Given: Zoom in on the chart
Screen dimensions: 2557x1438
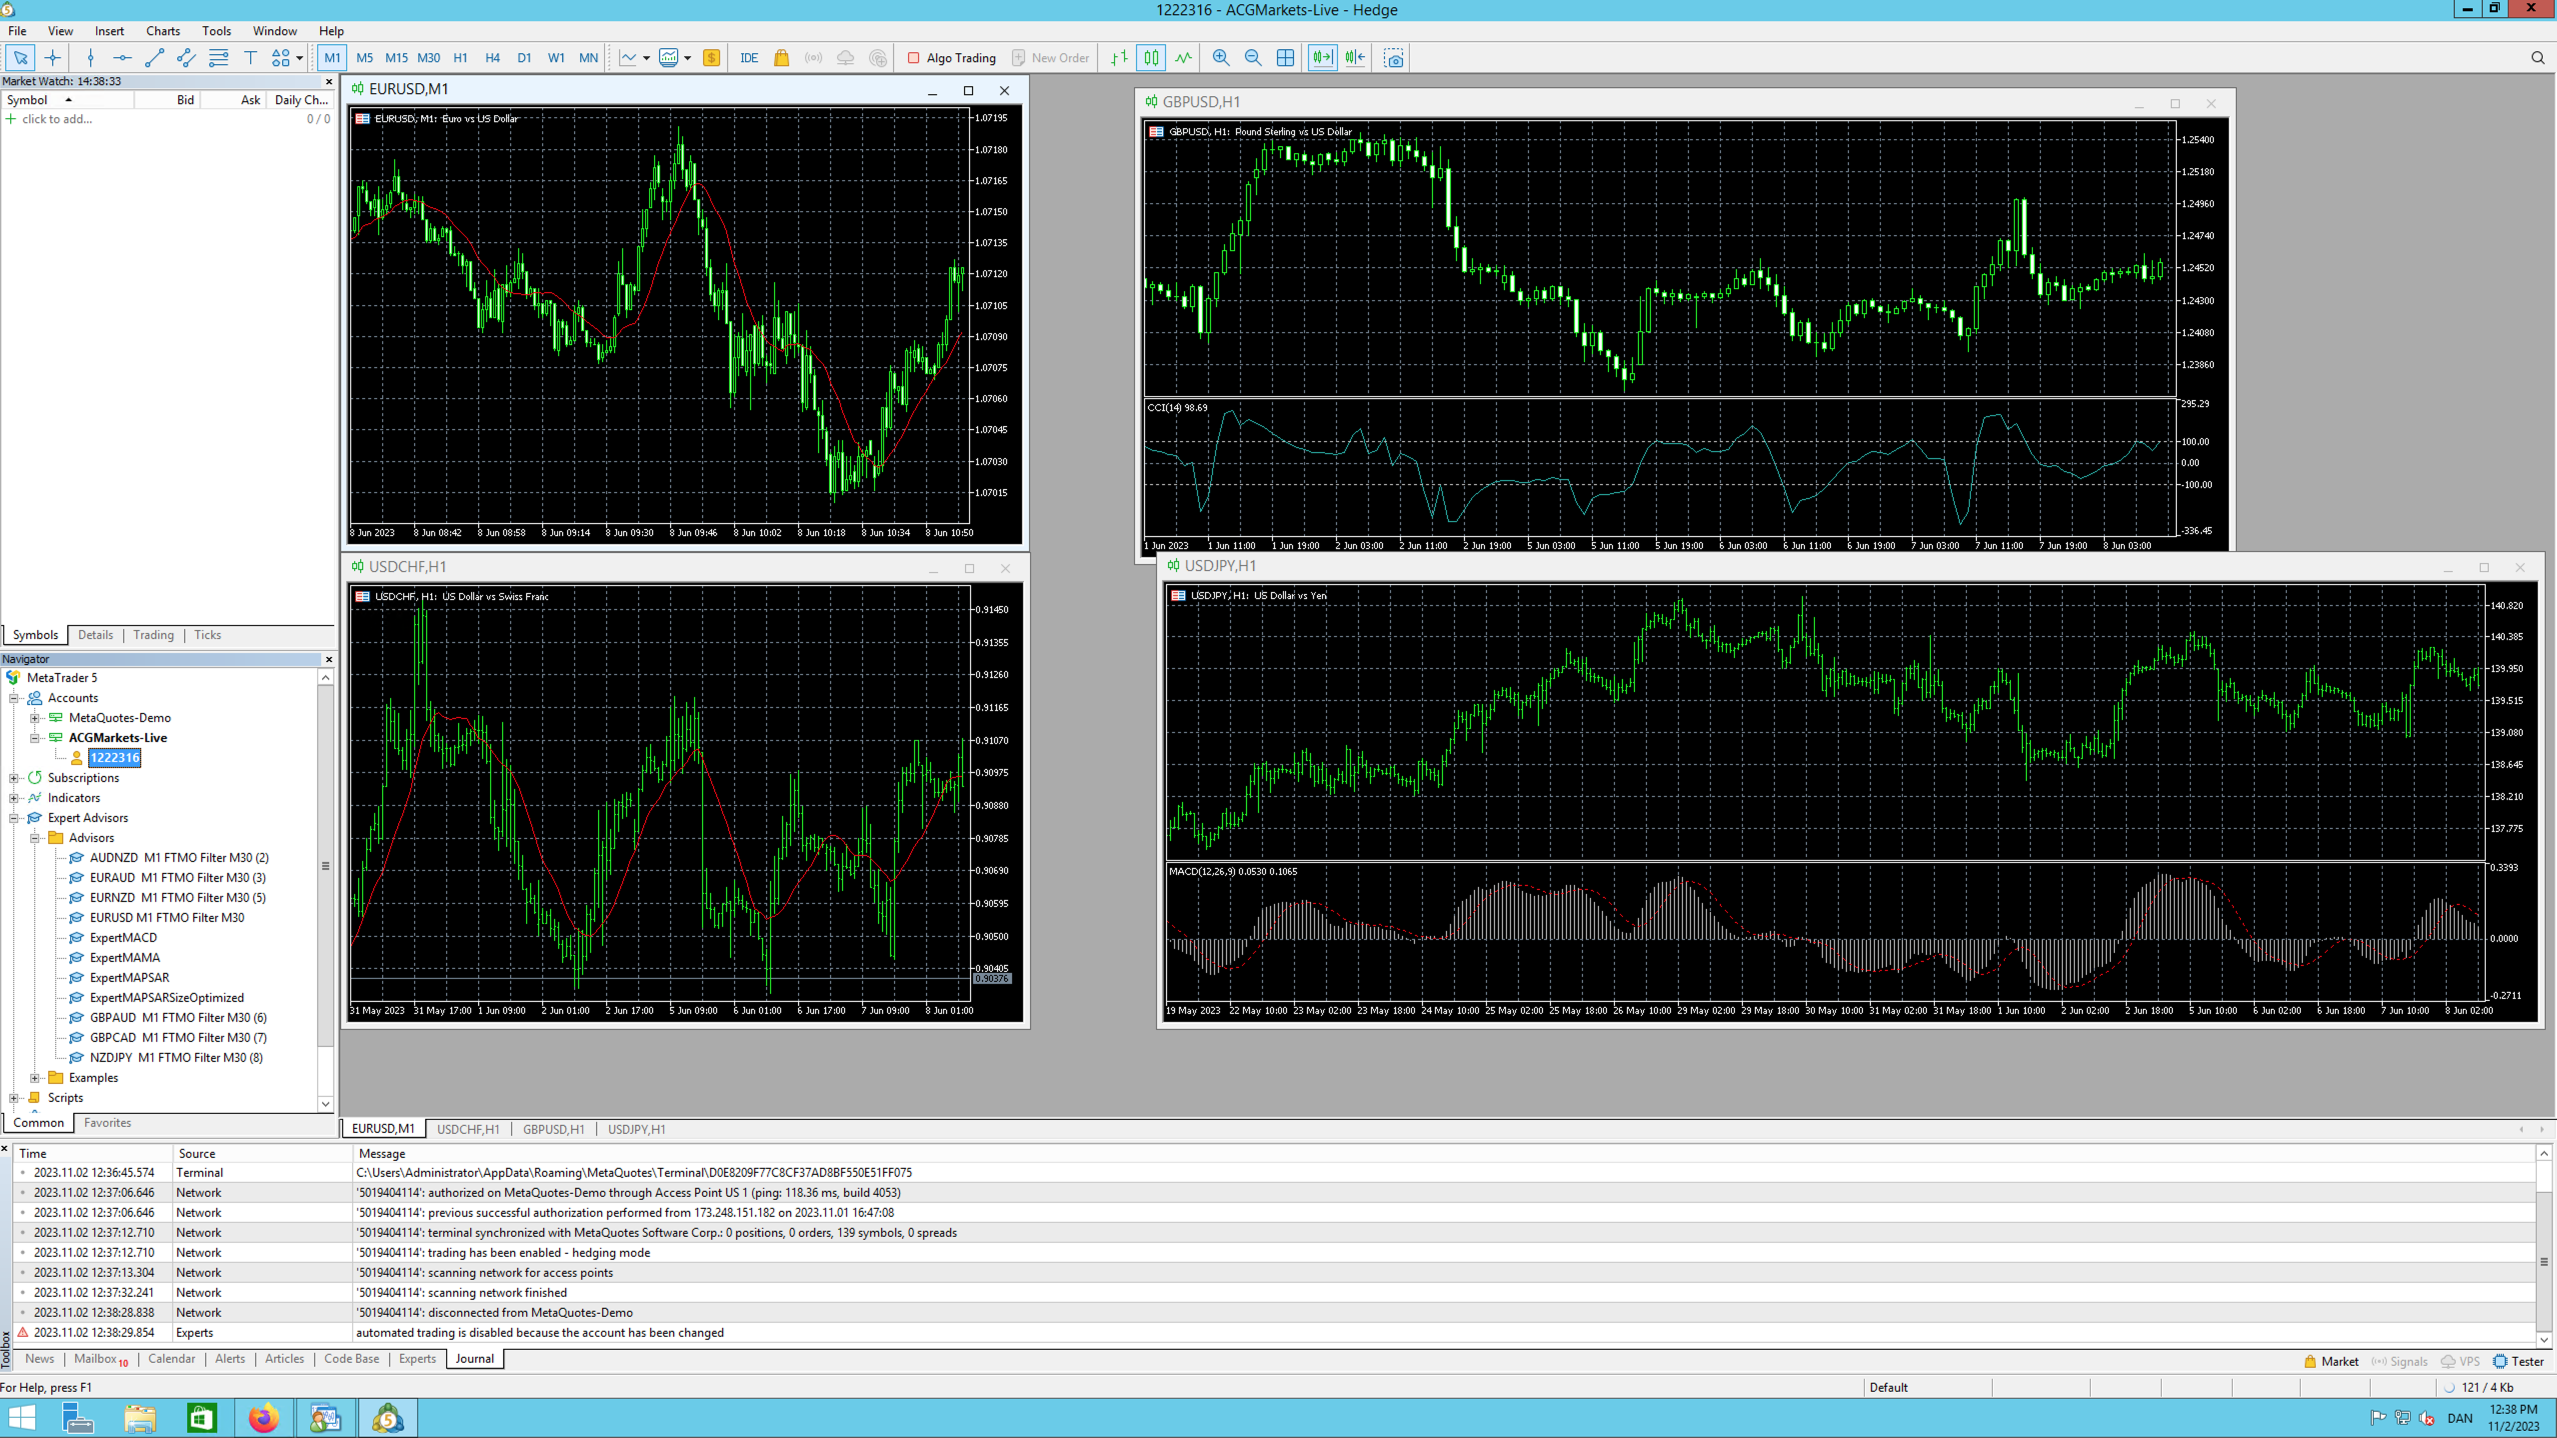Looking at the screenshot, I should click(x=1220, y=58).
